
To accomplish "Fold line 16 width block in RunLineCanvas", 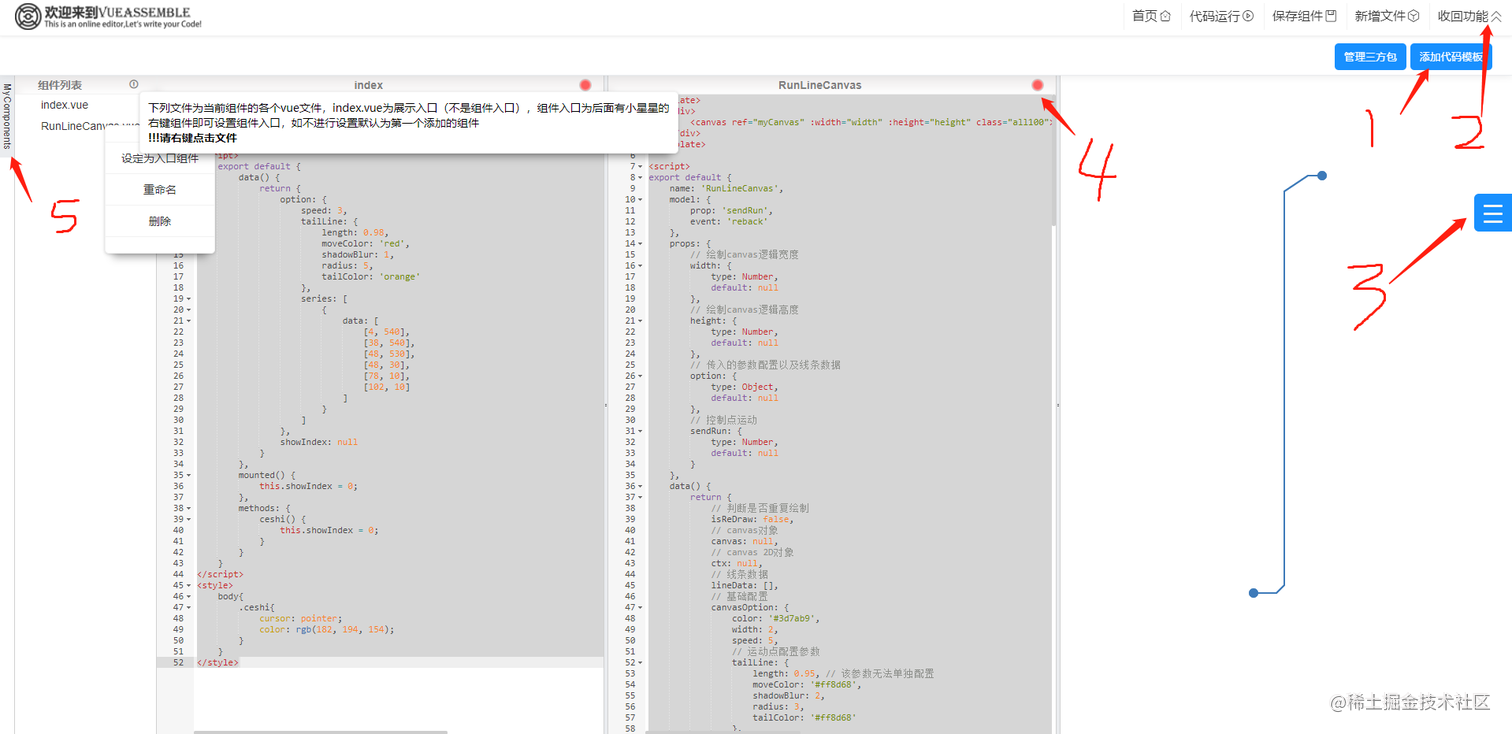I will [641, 266].
